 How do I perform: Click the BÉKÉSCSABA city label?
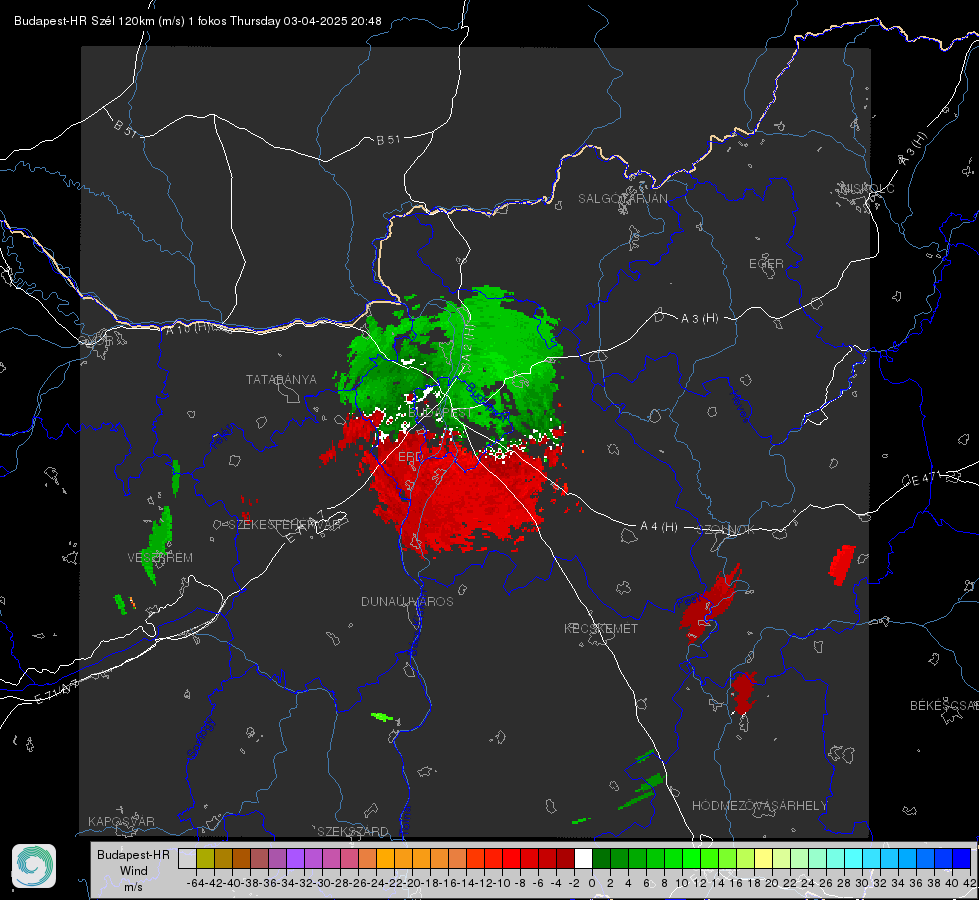pos(944,705)
